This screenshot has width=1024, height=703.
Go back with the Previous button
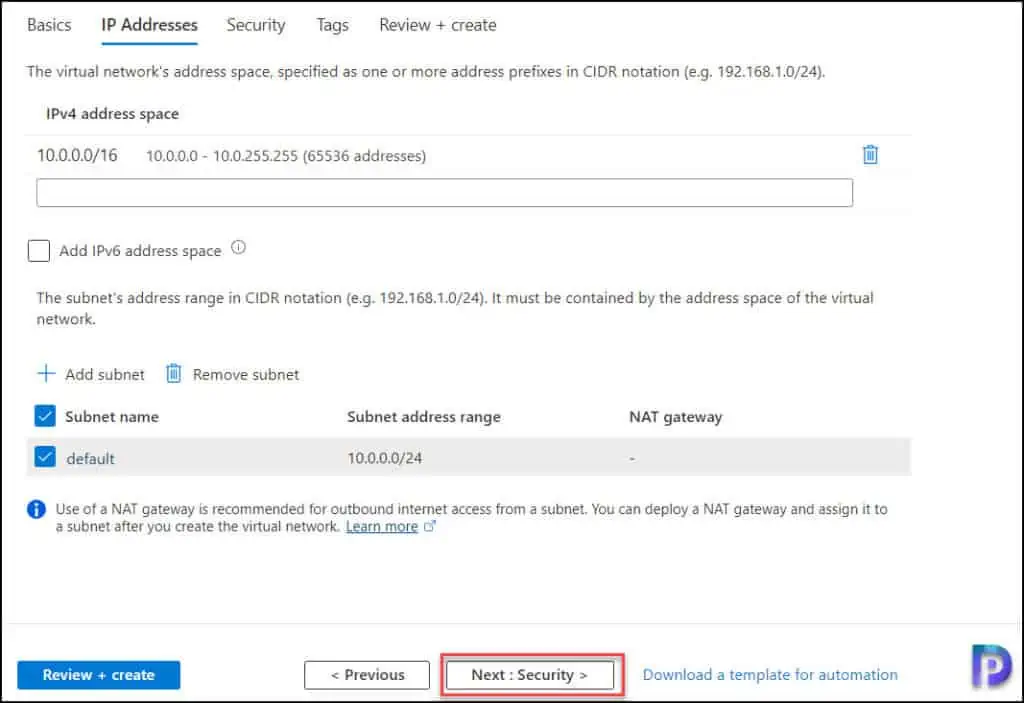click(367, 675)
